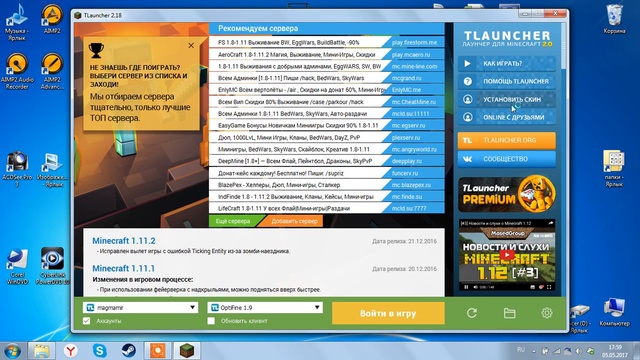
Task: Open the TLAUNCHER.ORG link button
Action: point(507,140)
